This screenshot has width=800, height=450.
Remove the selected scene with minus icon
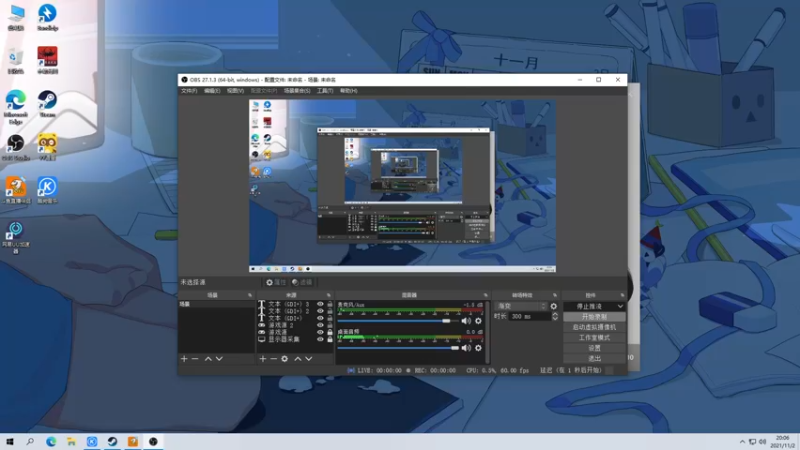195,359
